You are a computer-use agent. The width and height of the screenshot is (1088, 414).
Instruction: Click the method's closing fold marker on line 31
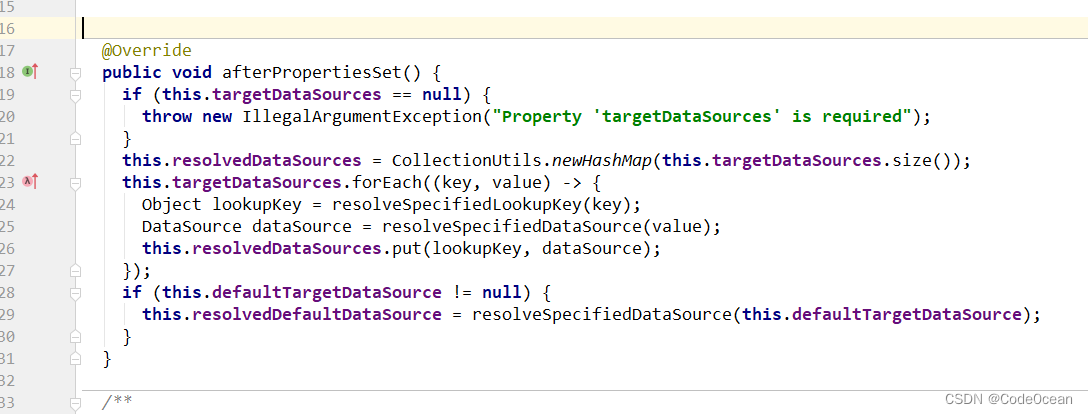75,357
